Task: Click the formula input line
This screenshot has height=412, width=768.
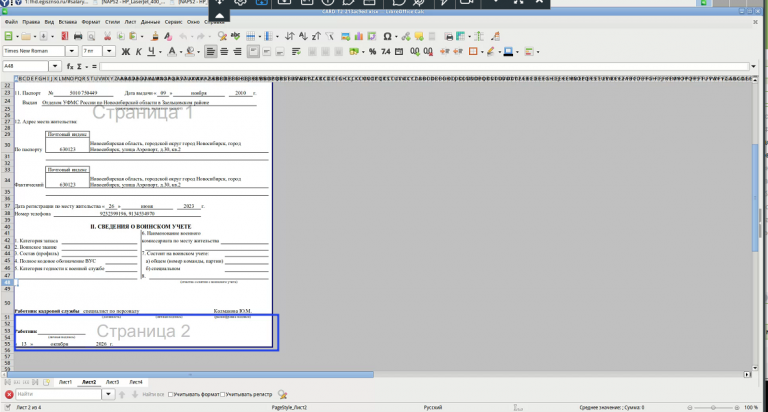Action: pyautogui.click(x=424, y=66)
